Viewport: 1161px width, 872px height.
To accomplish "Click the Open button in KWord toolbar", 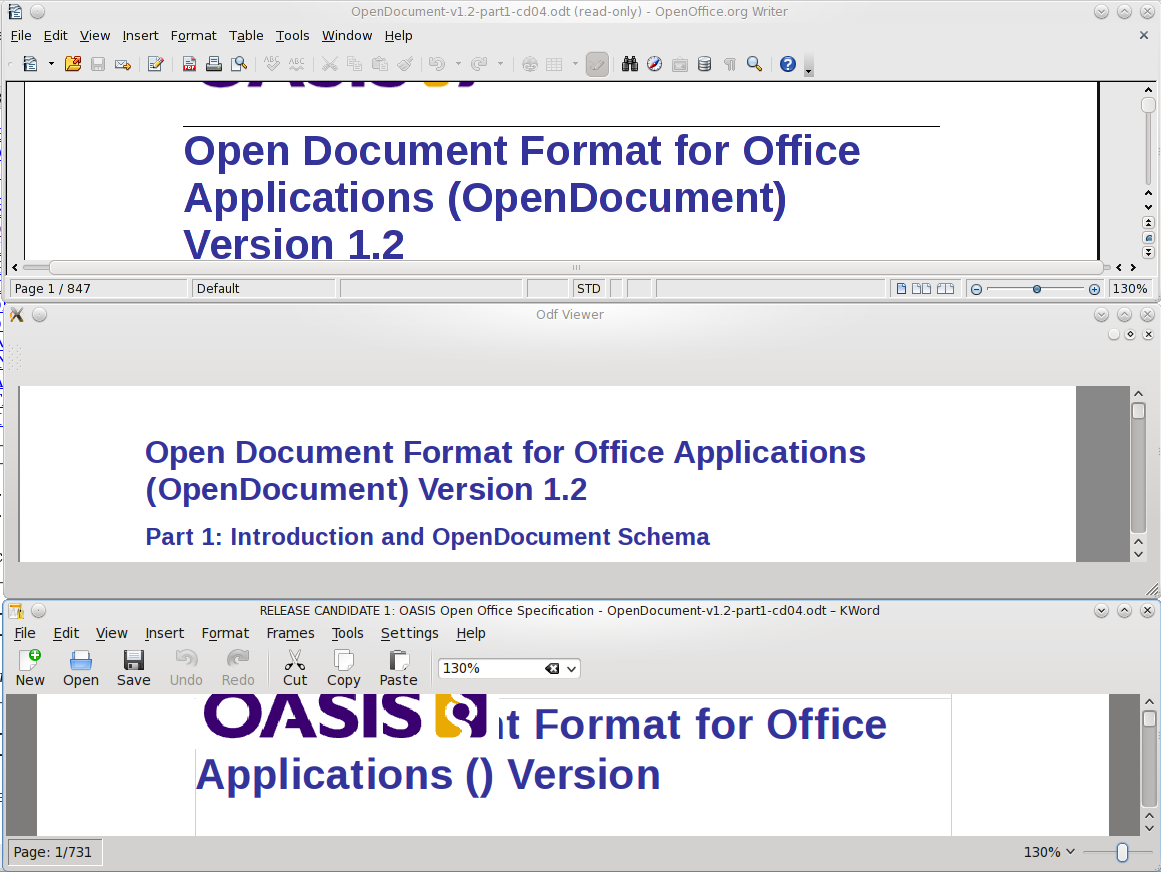I will click(81, 668).
